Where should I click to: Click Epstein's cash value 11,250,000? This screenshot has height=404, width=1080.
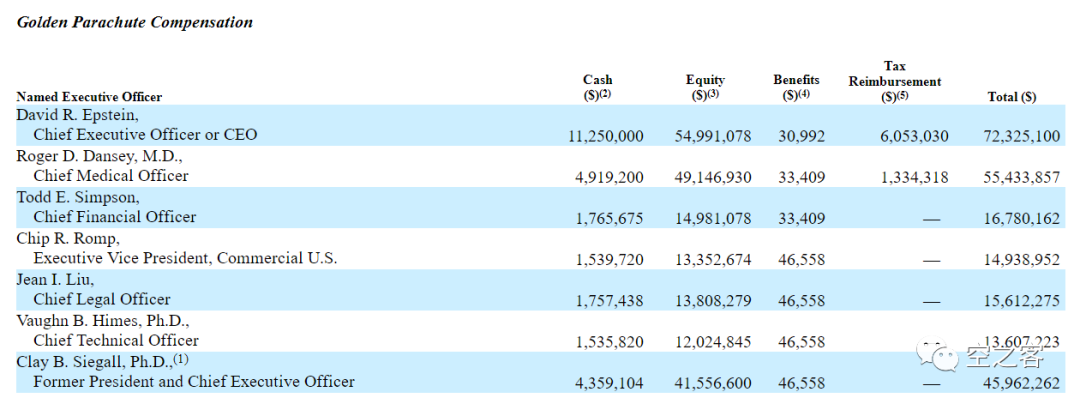point(610,135)
